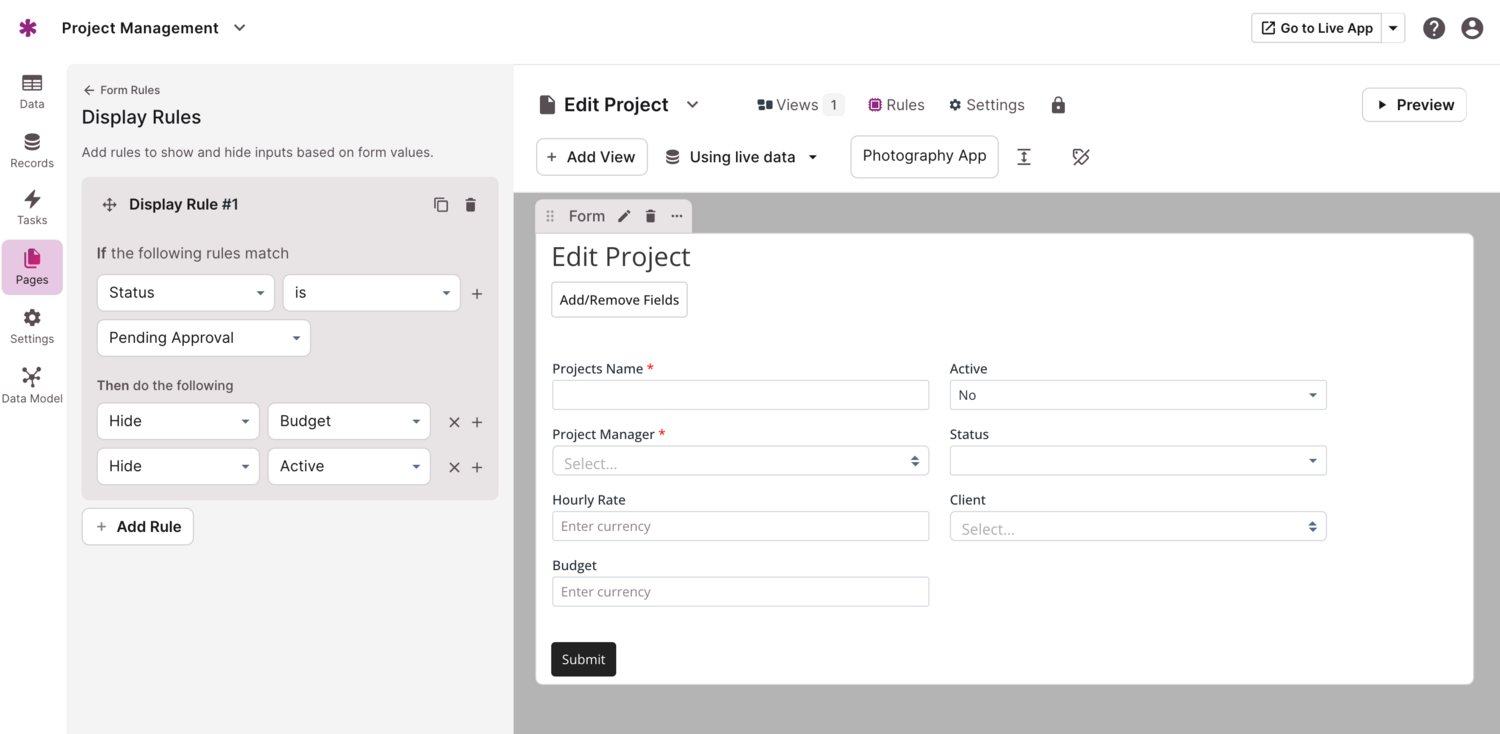Click the lock icon beside Settings
The width and height of the screenshot is (1500, 734).
(1058, 105)
